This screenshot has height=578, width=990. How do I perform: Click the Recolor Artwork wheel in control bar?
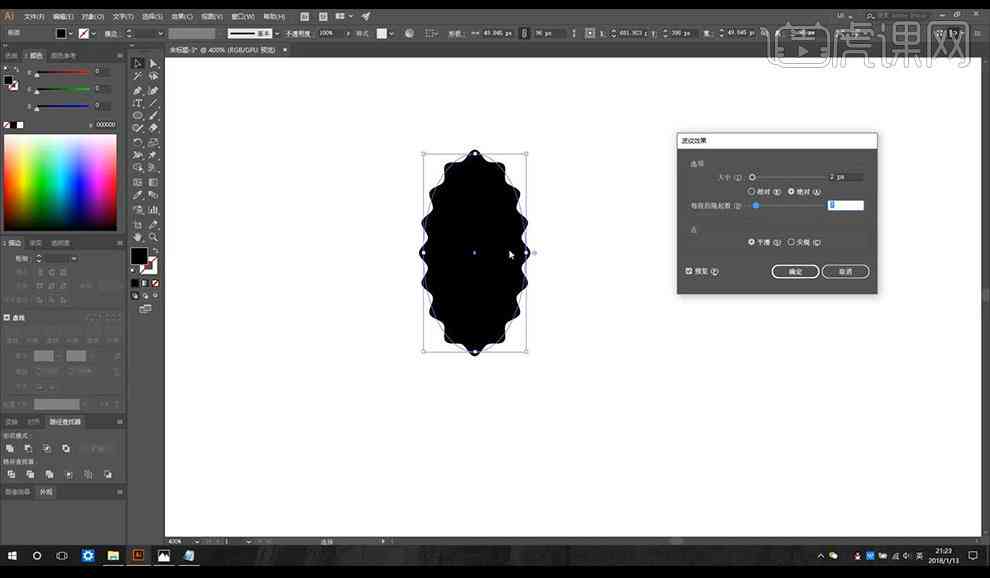point(409,33)
